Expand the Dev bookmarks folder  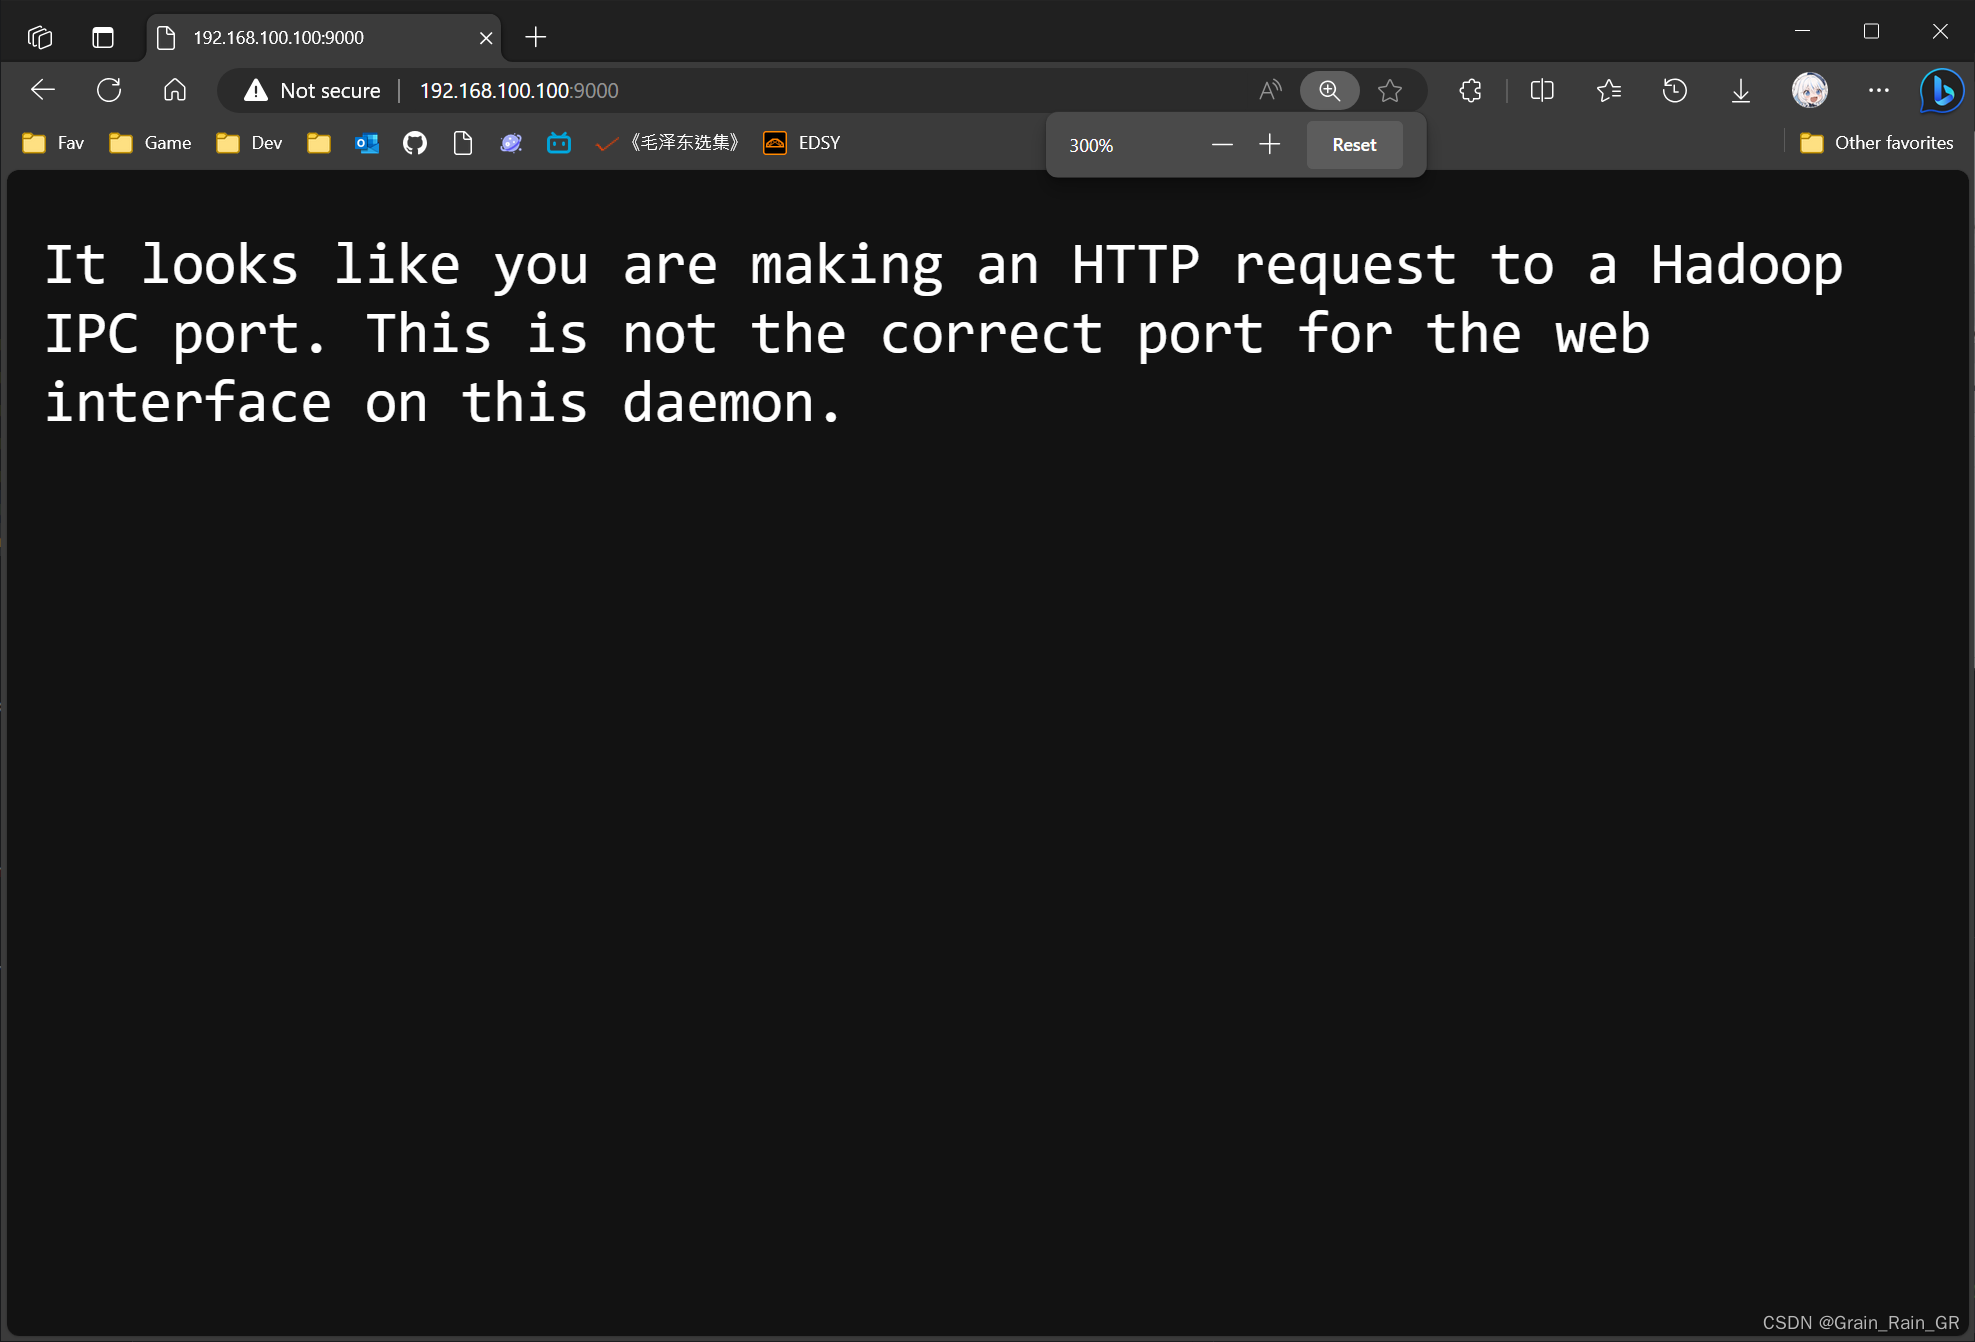click(x=250, y=143)
